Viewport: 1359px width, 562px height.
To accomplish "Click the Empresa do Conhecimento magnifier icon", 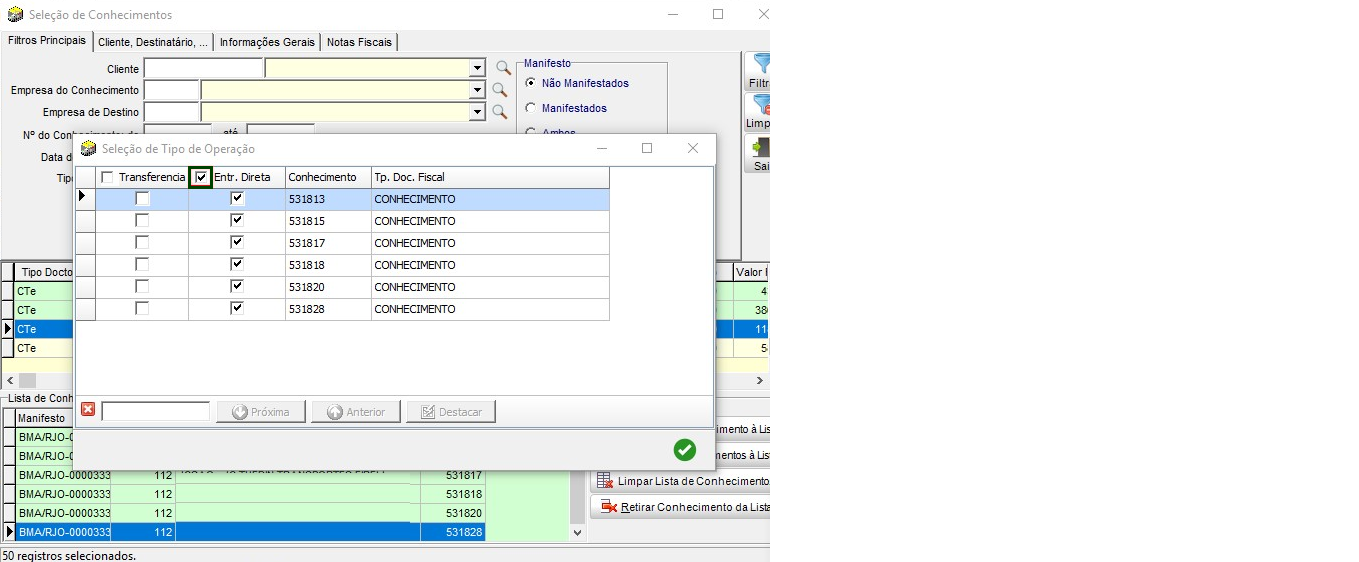I will tap(499, 90).
